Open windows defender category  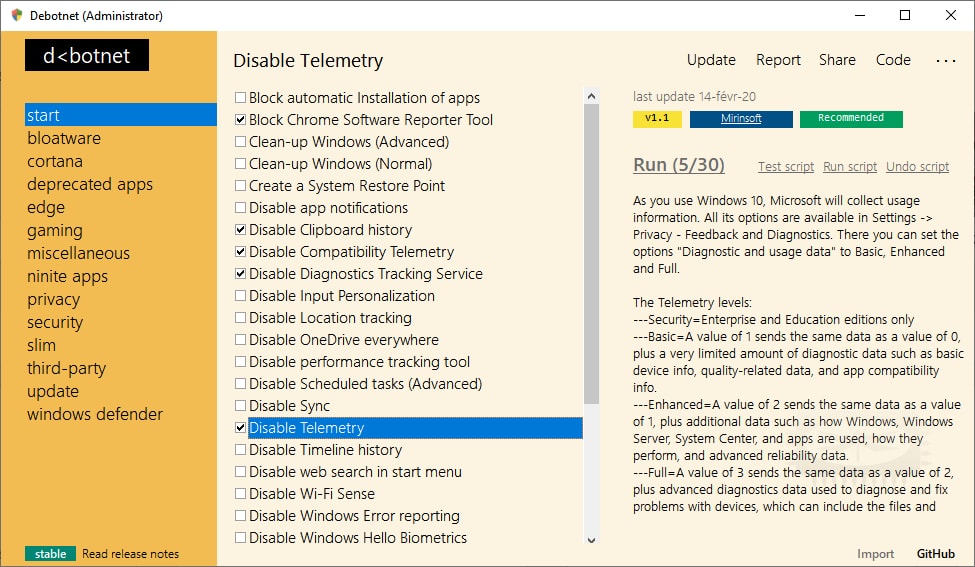pos(95,414)
